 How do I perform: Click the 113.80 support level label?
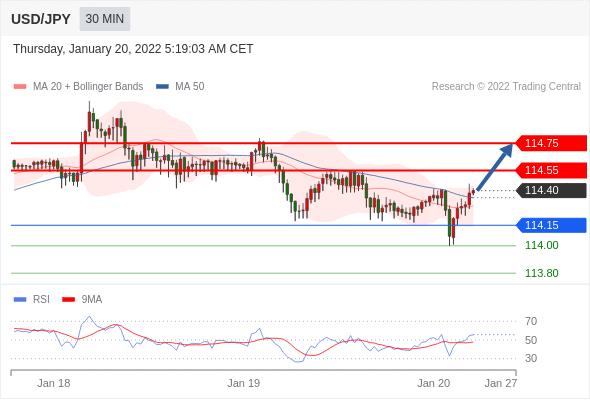point(541,273)
